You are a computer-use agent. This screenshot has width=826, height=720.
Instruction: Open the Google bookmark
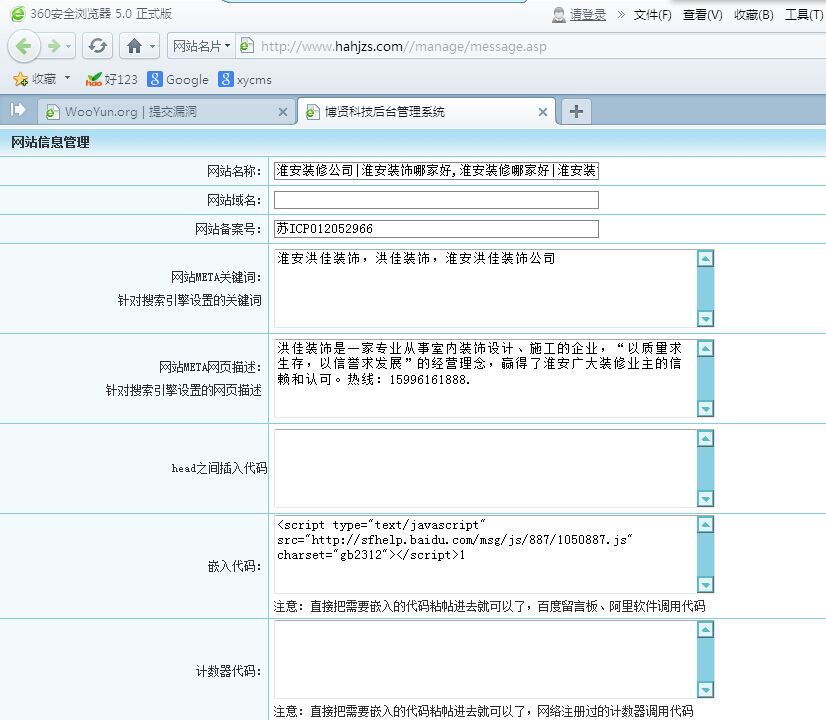[178, 80]
